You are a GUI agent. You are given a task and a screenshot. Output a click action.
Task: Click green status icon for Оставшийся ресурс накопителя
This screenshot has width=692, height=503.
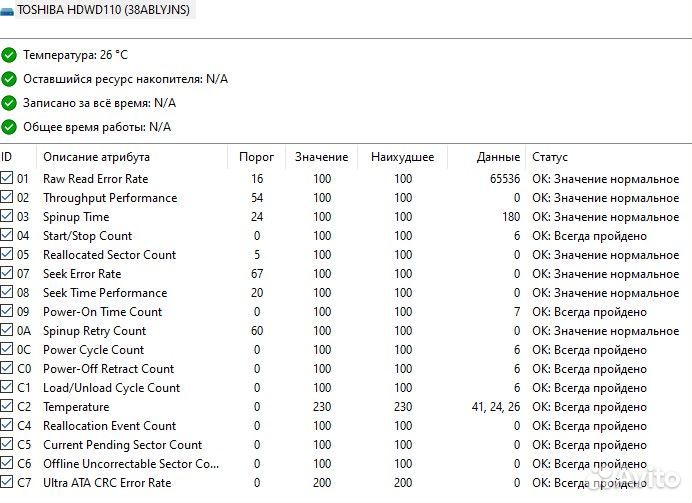[9, 79]
